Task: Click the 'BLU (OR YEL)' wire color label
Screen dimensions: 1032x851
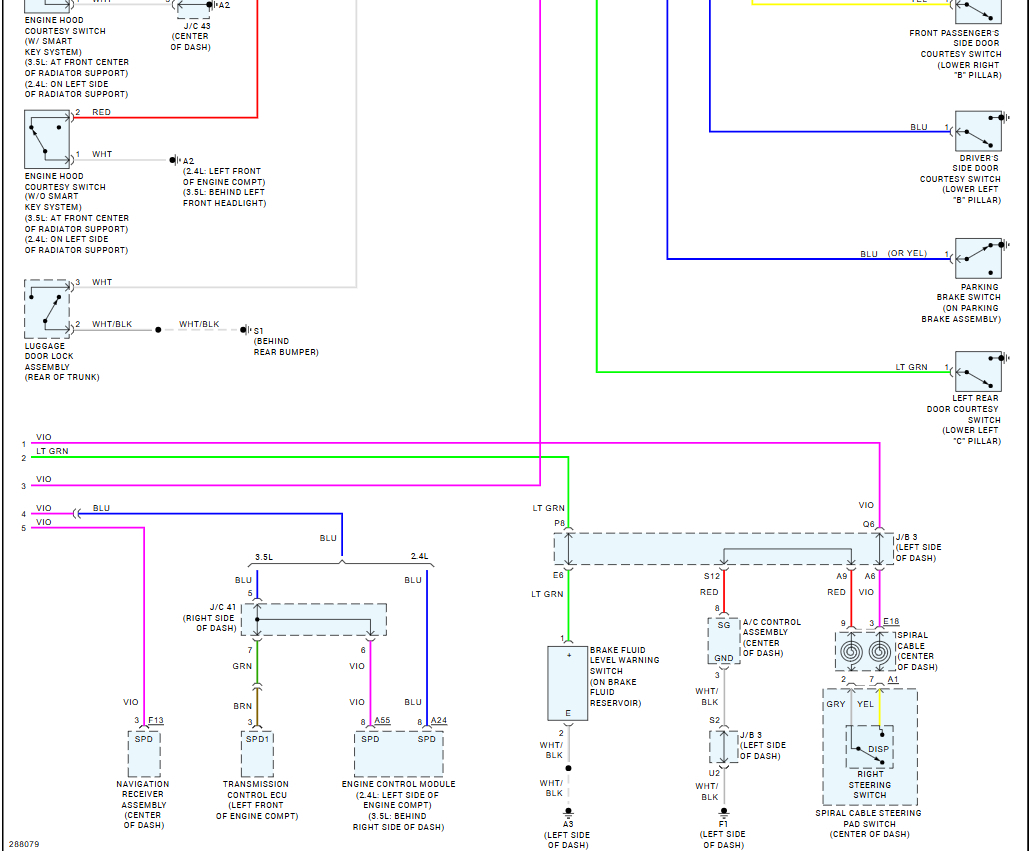Action: pos(893,253)
